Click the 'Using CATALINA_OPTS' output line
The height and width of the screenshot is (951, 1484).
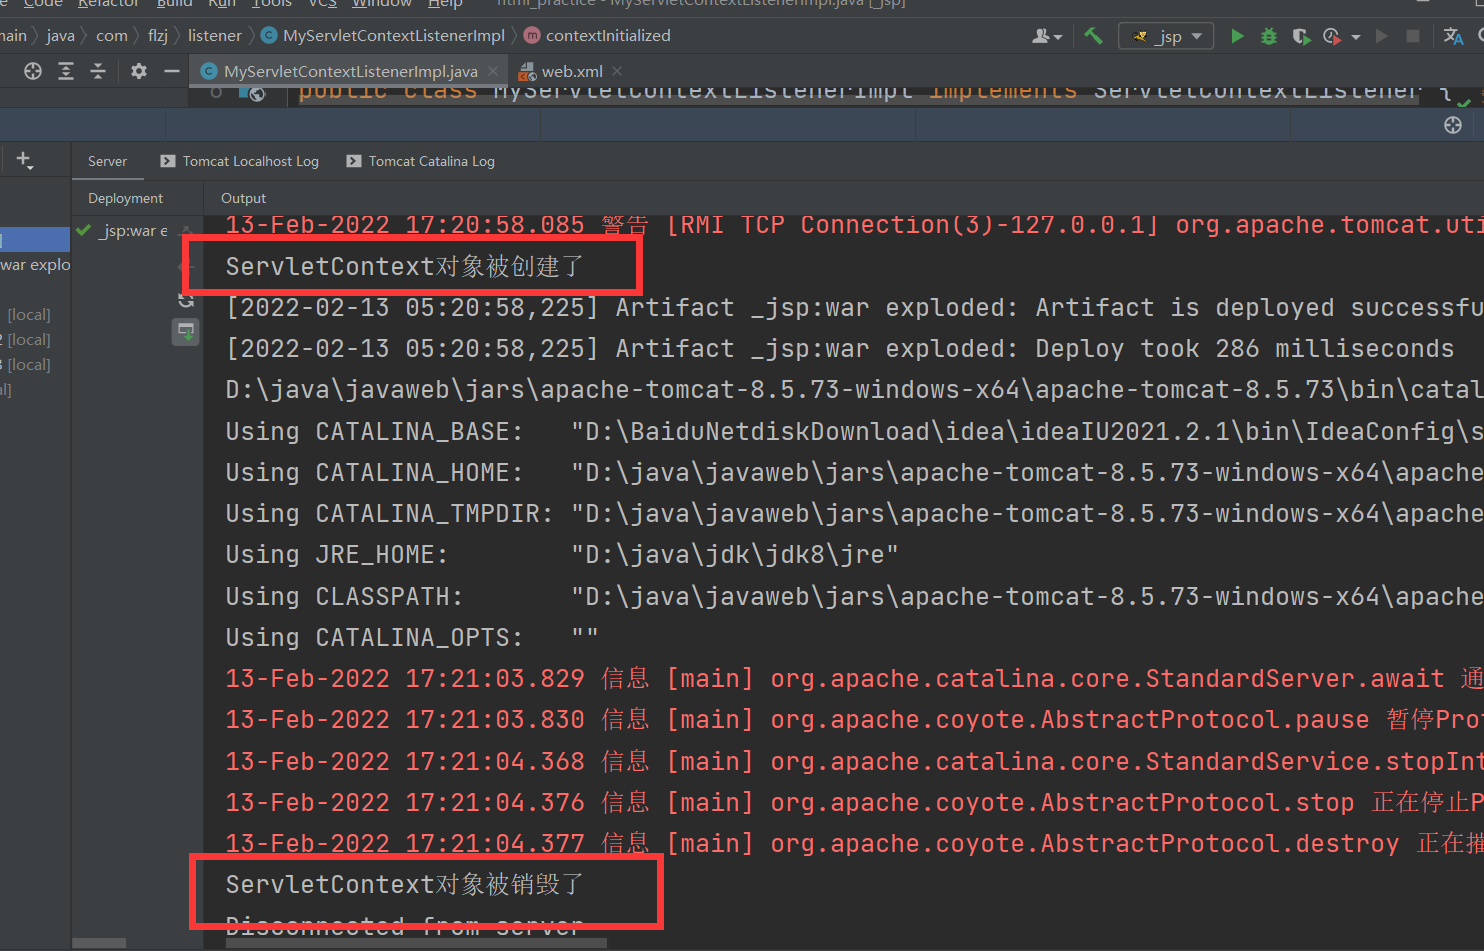(412, 638)
